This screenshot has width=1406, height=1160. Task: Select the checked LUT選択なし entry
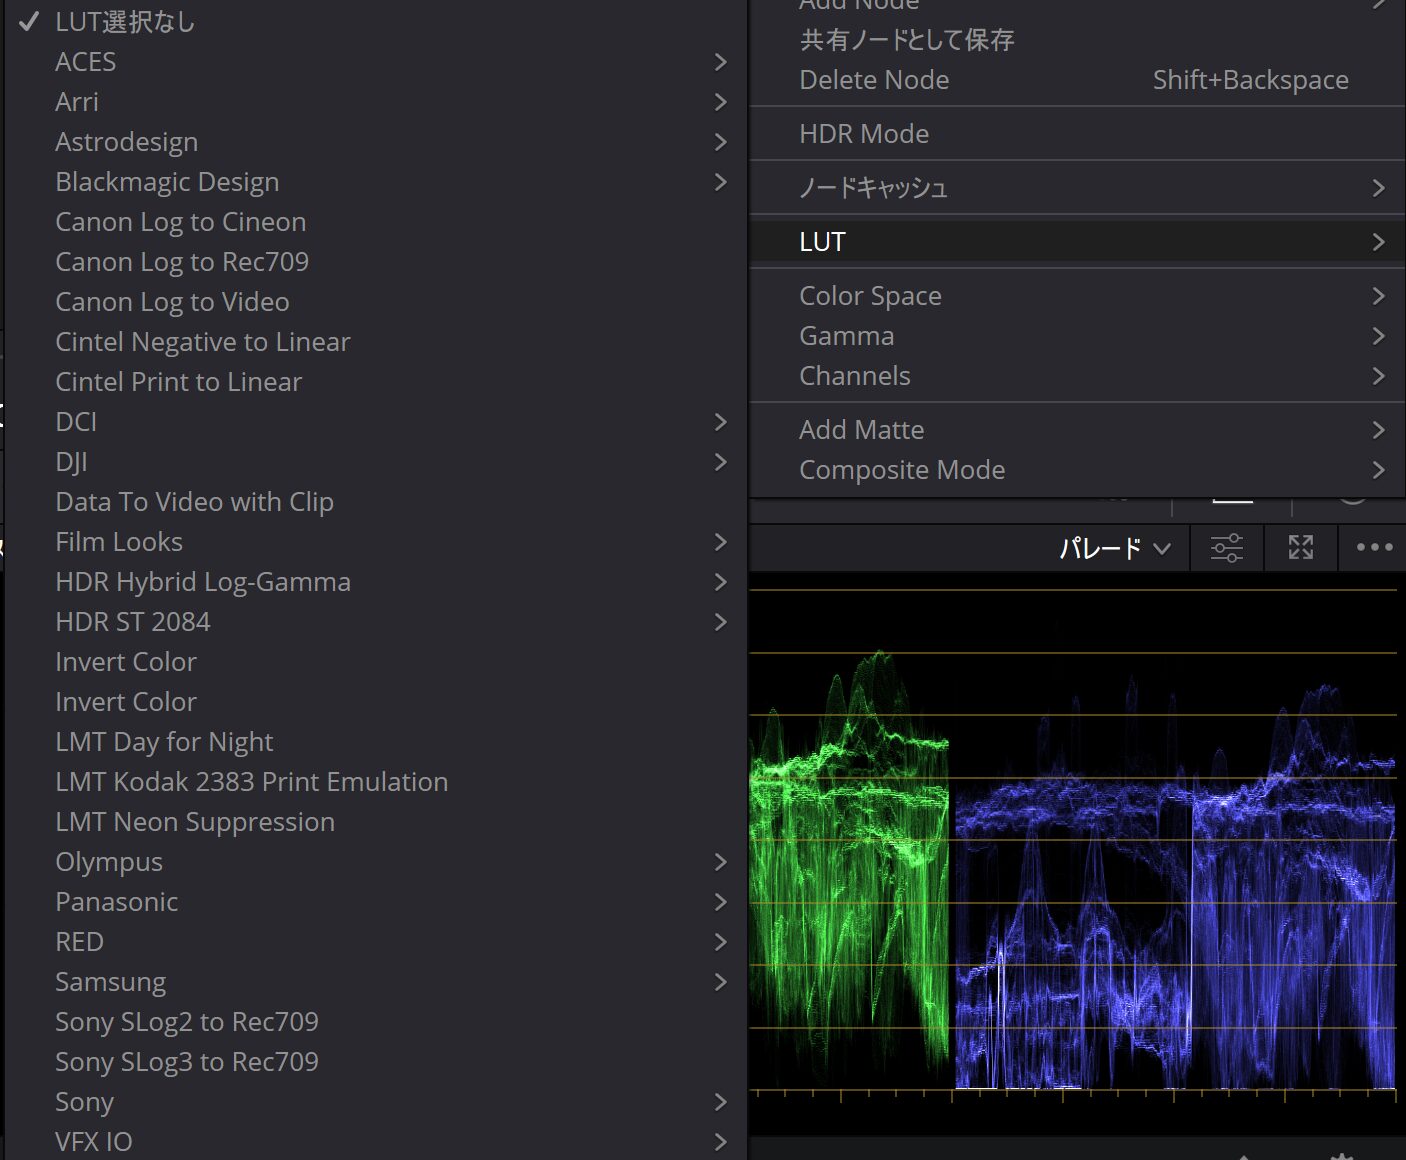click(376, 22)
